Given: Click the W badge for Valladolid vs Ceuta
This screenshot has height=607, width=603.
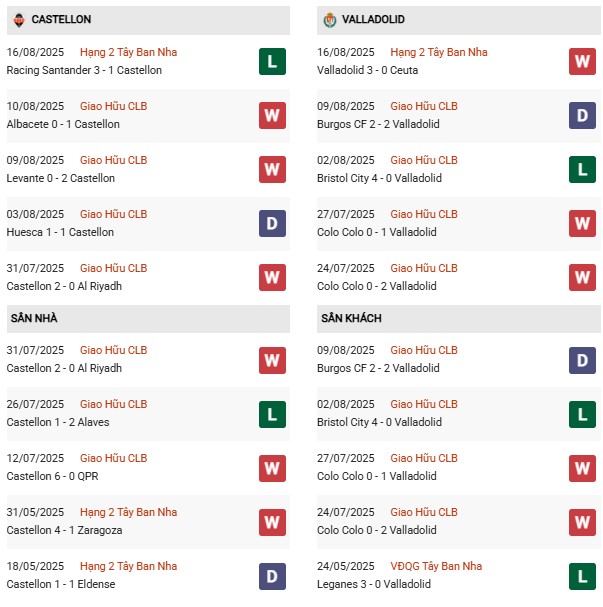Looking at the screenshot, I should coord(582,61).
